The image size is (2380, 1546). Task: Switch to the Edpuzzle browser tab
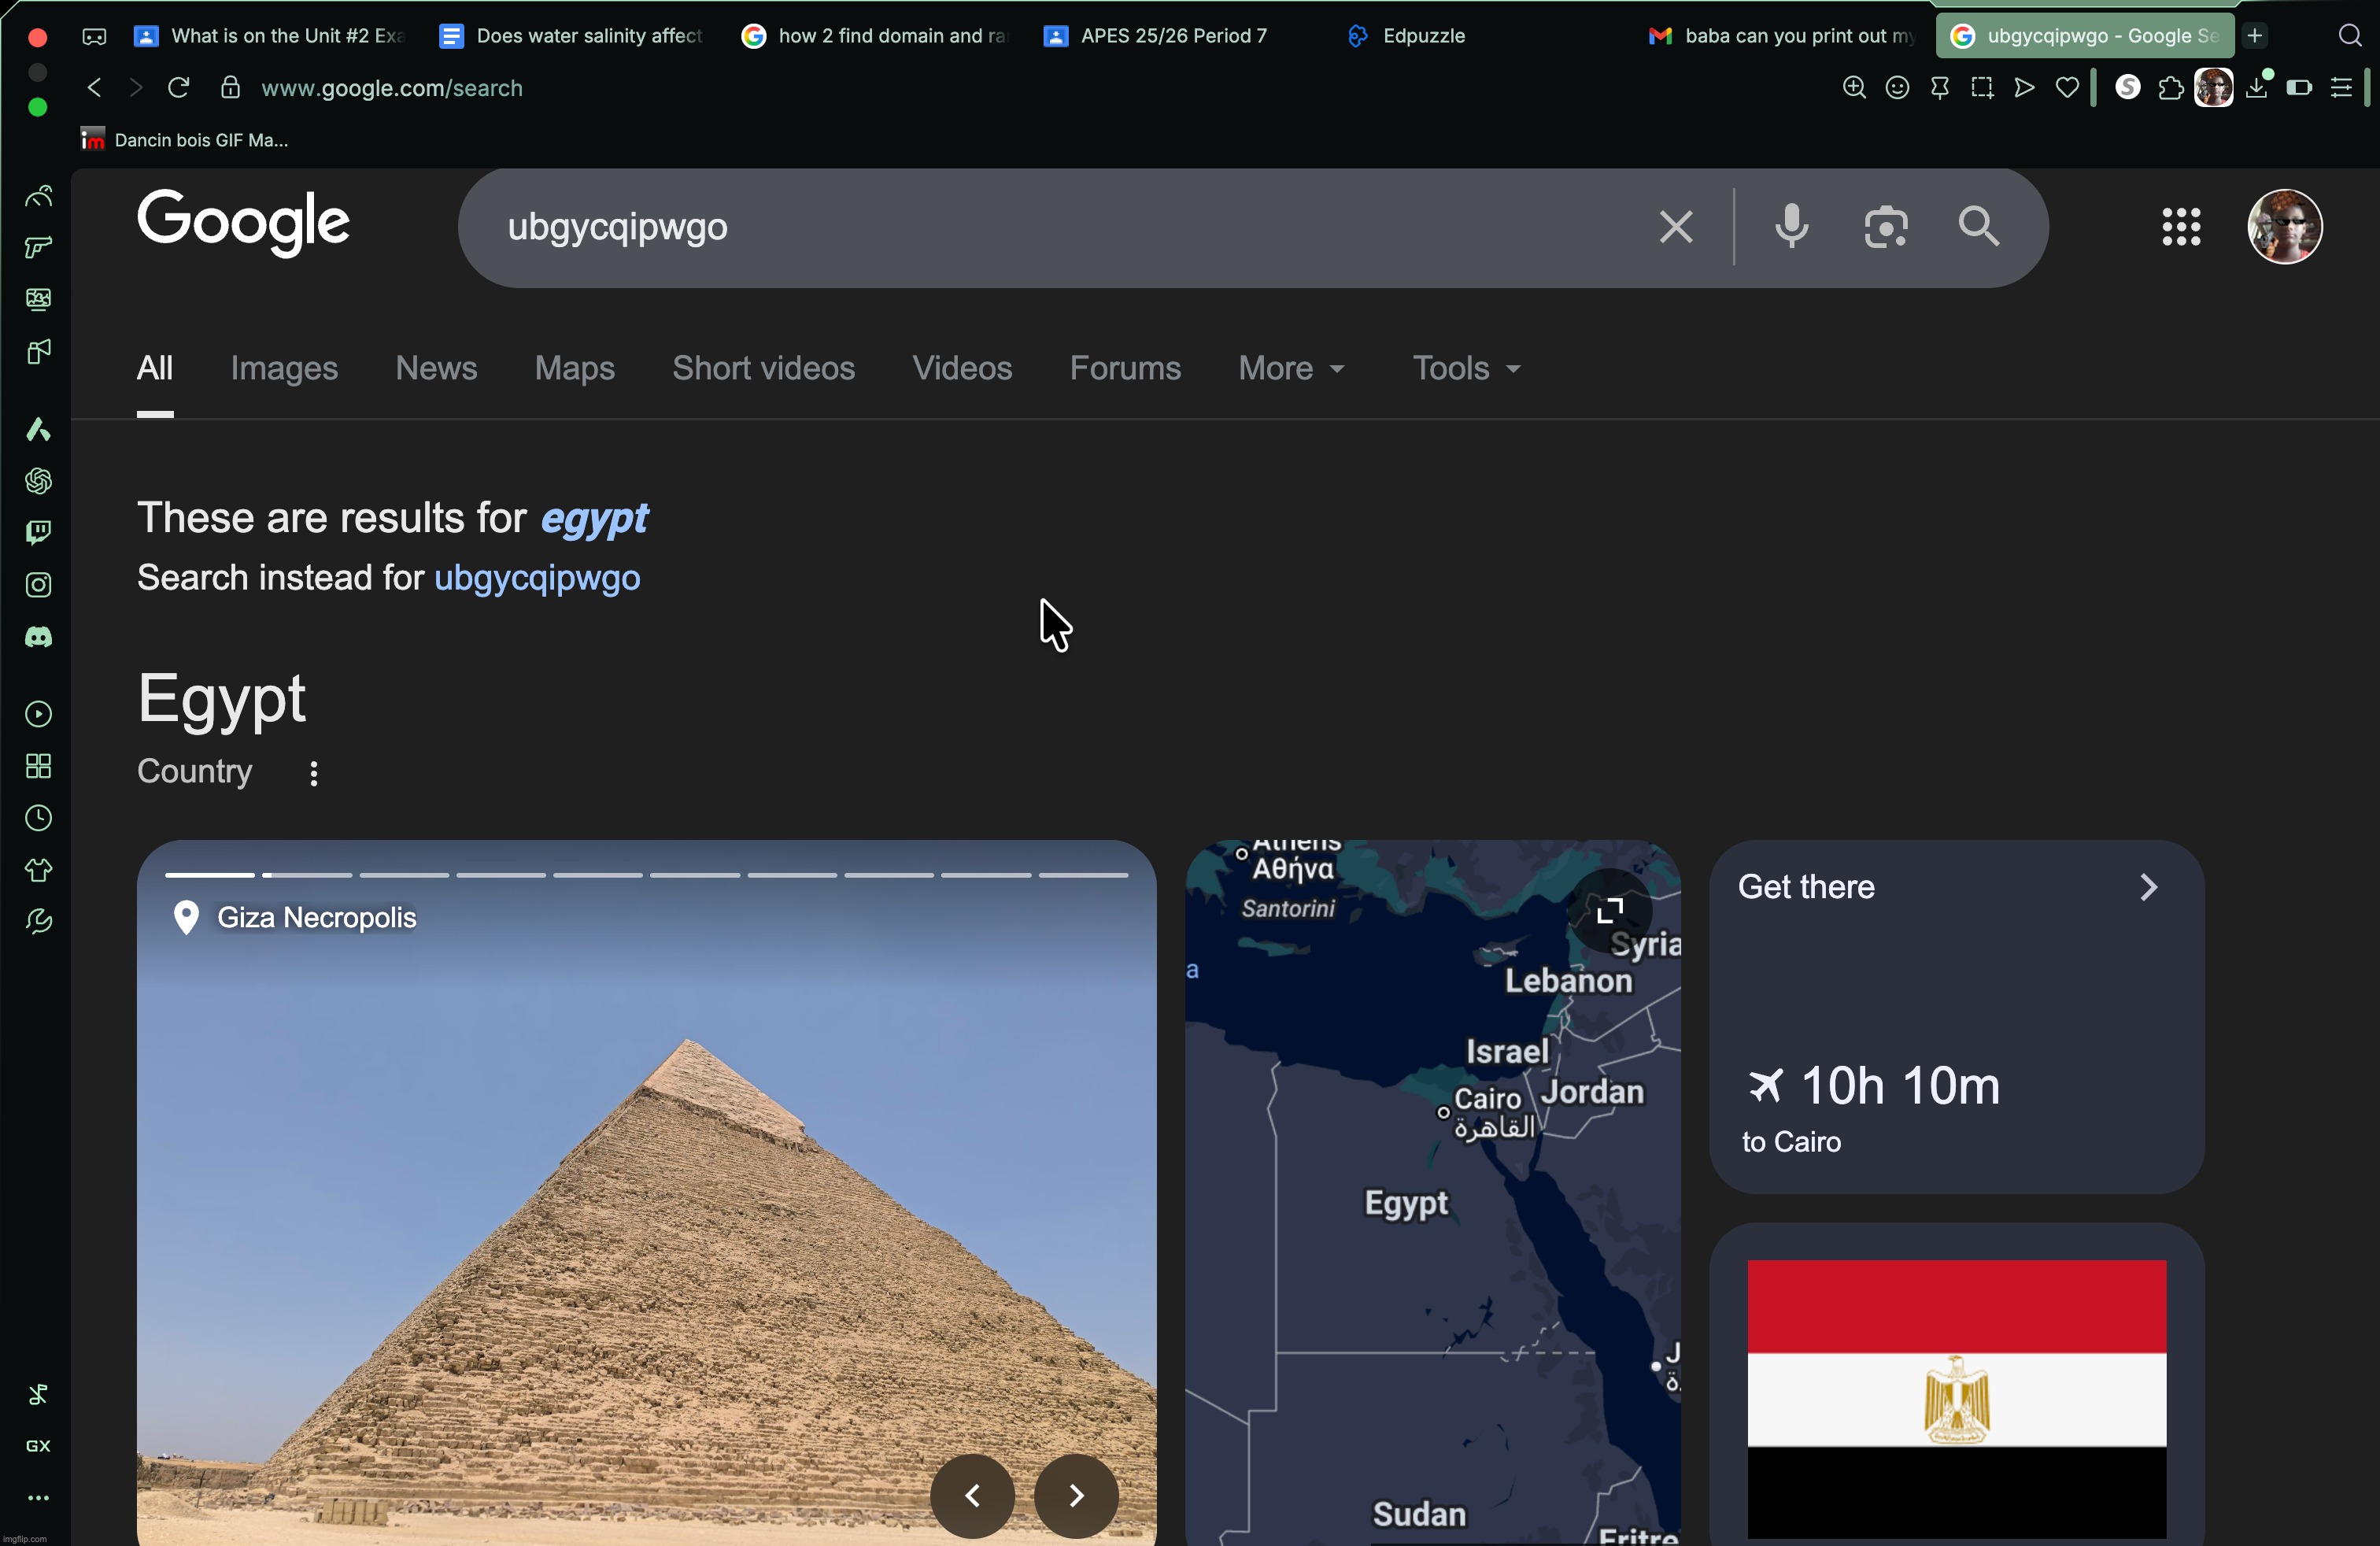[x=1422, y=36]
